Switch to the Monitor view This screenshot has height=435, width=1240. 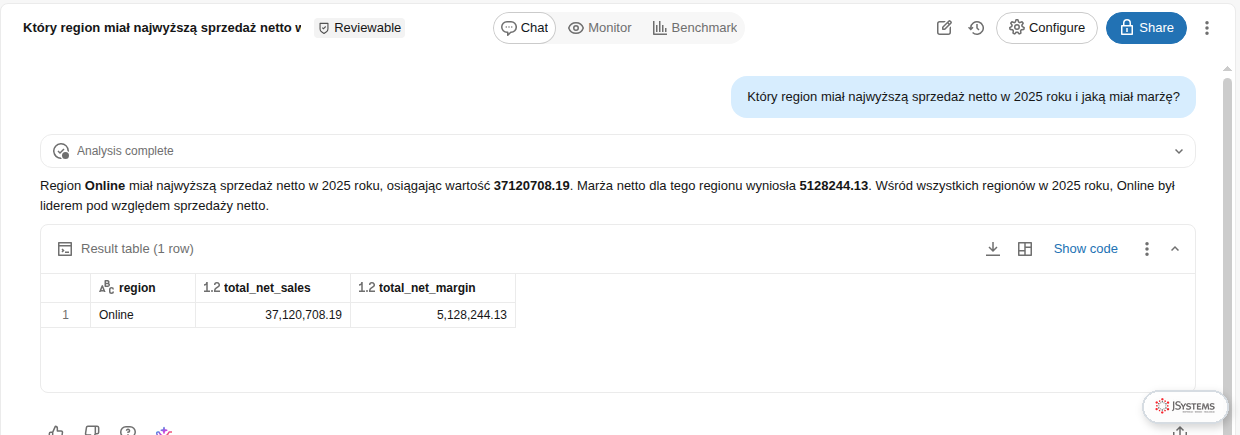[600, 28]
